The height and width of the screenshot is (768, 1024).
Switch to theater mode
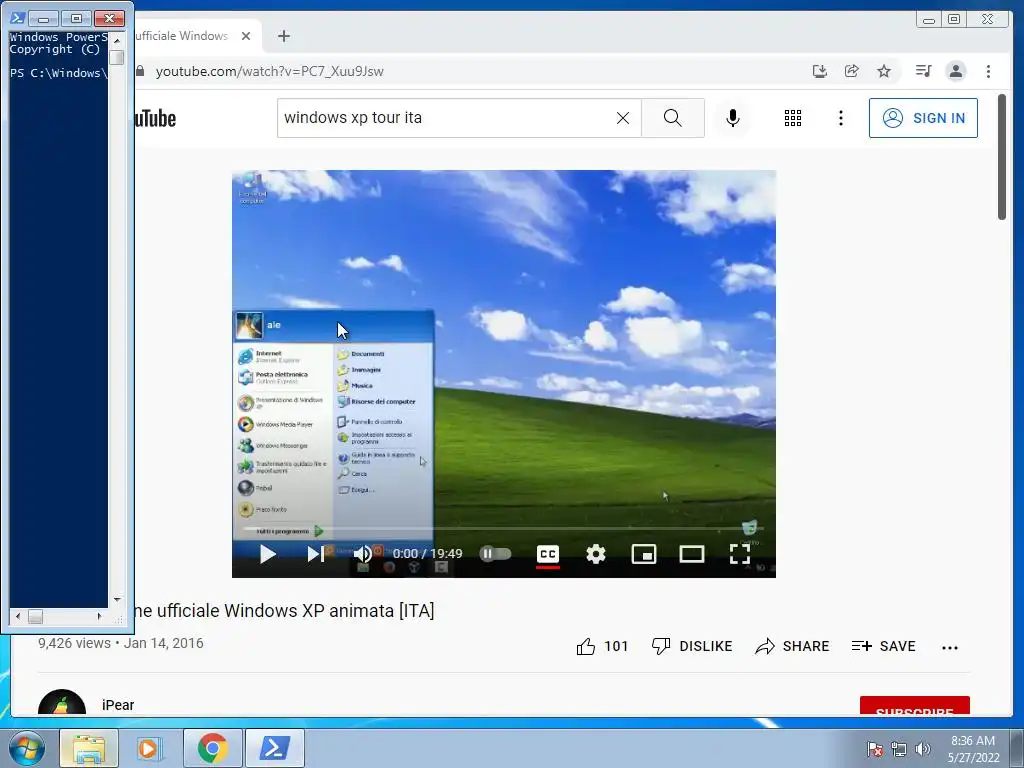(692, 554)
